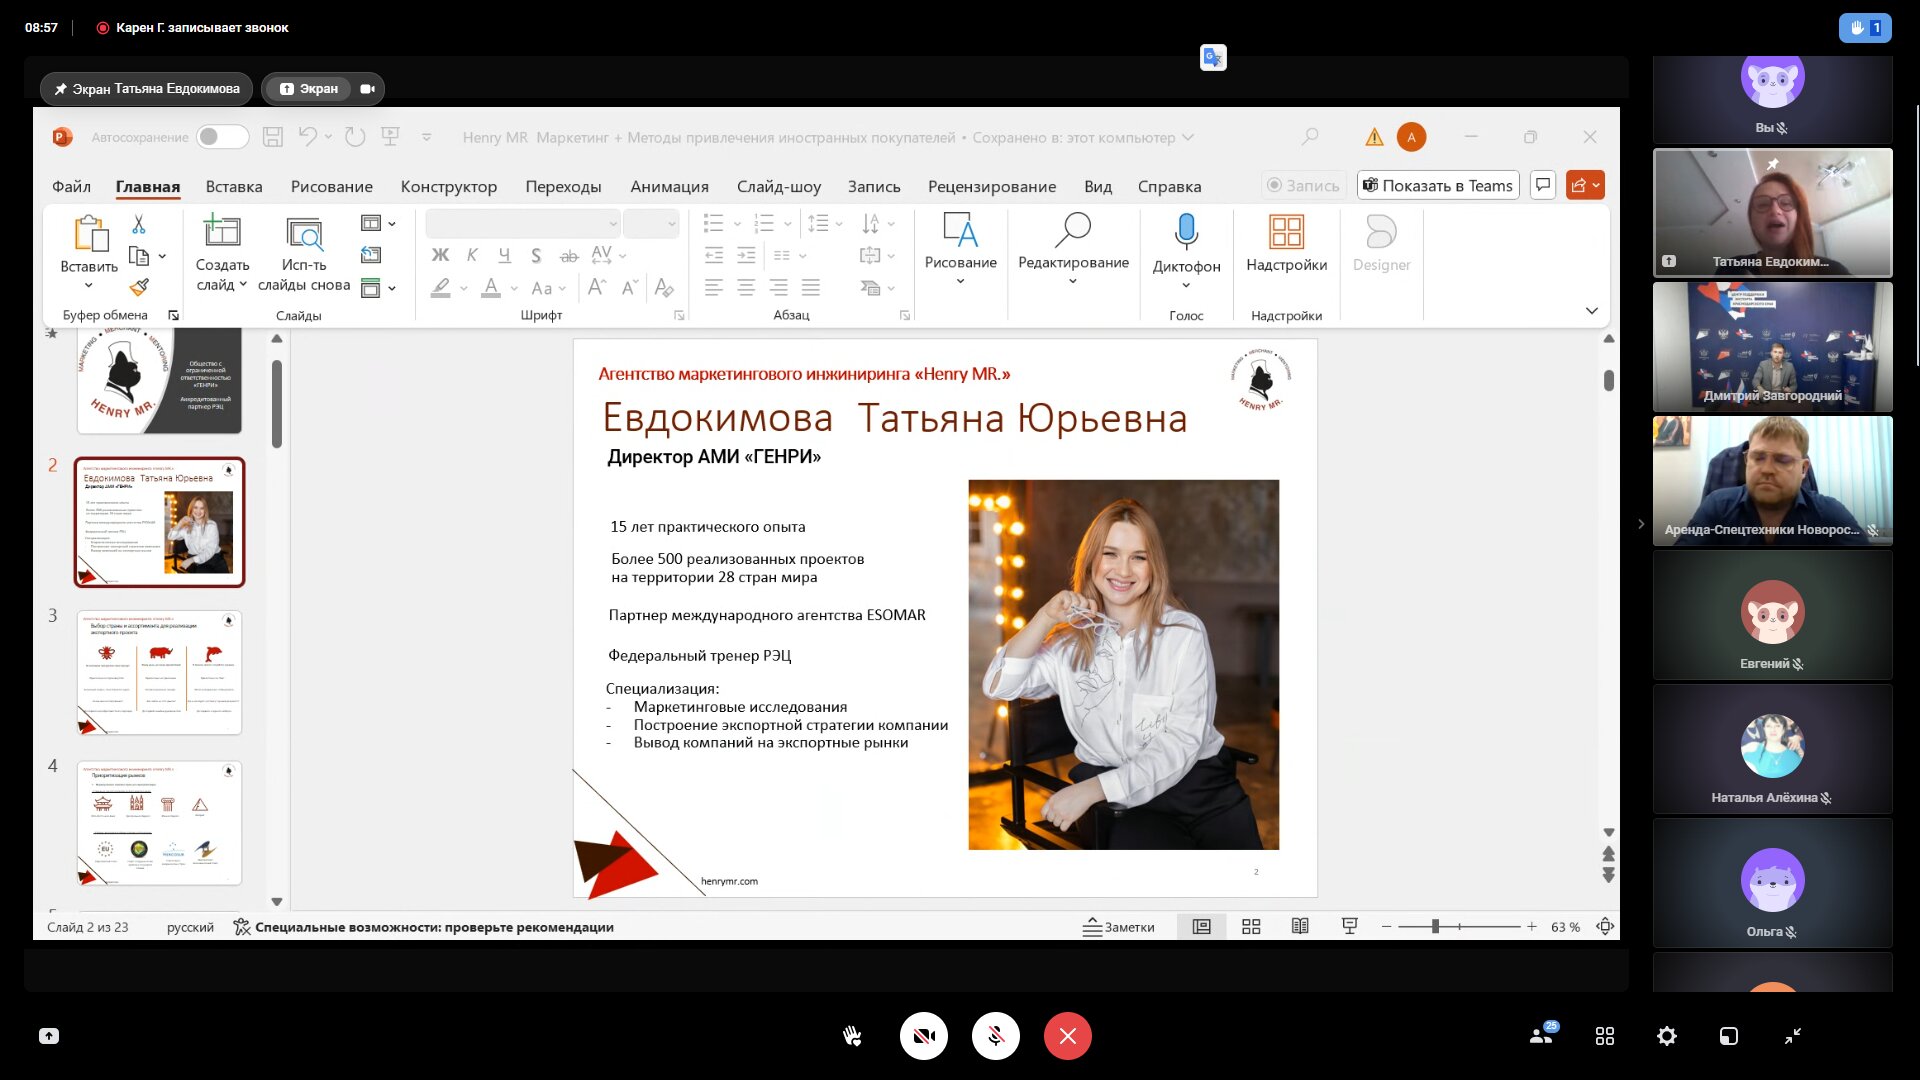Click the Cut scissors icon
Image resolution: width=1920 pixels, height=1080 pixels.
139,224
